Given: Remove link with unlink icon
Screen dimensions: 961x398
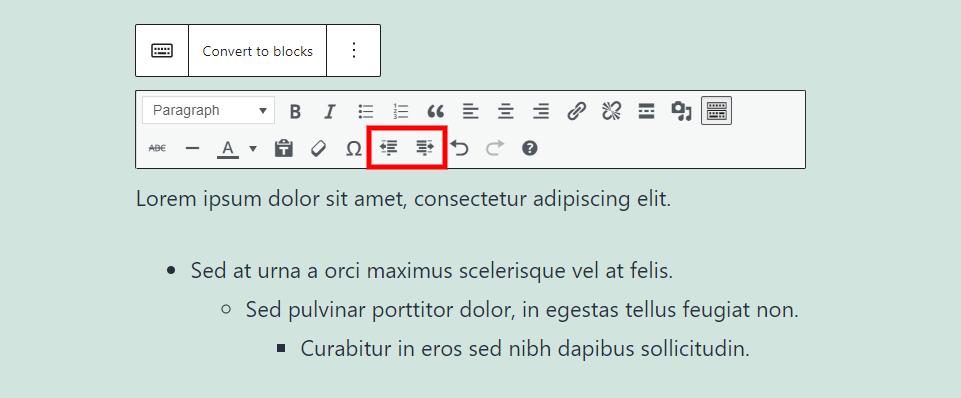Looking at the screenshot, I should (611, 112).
